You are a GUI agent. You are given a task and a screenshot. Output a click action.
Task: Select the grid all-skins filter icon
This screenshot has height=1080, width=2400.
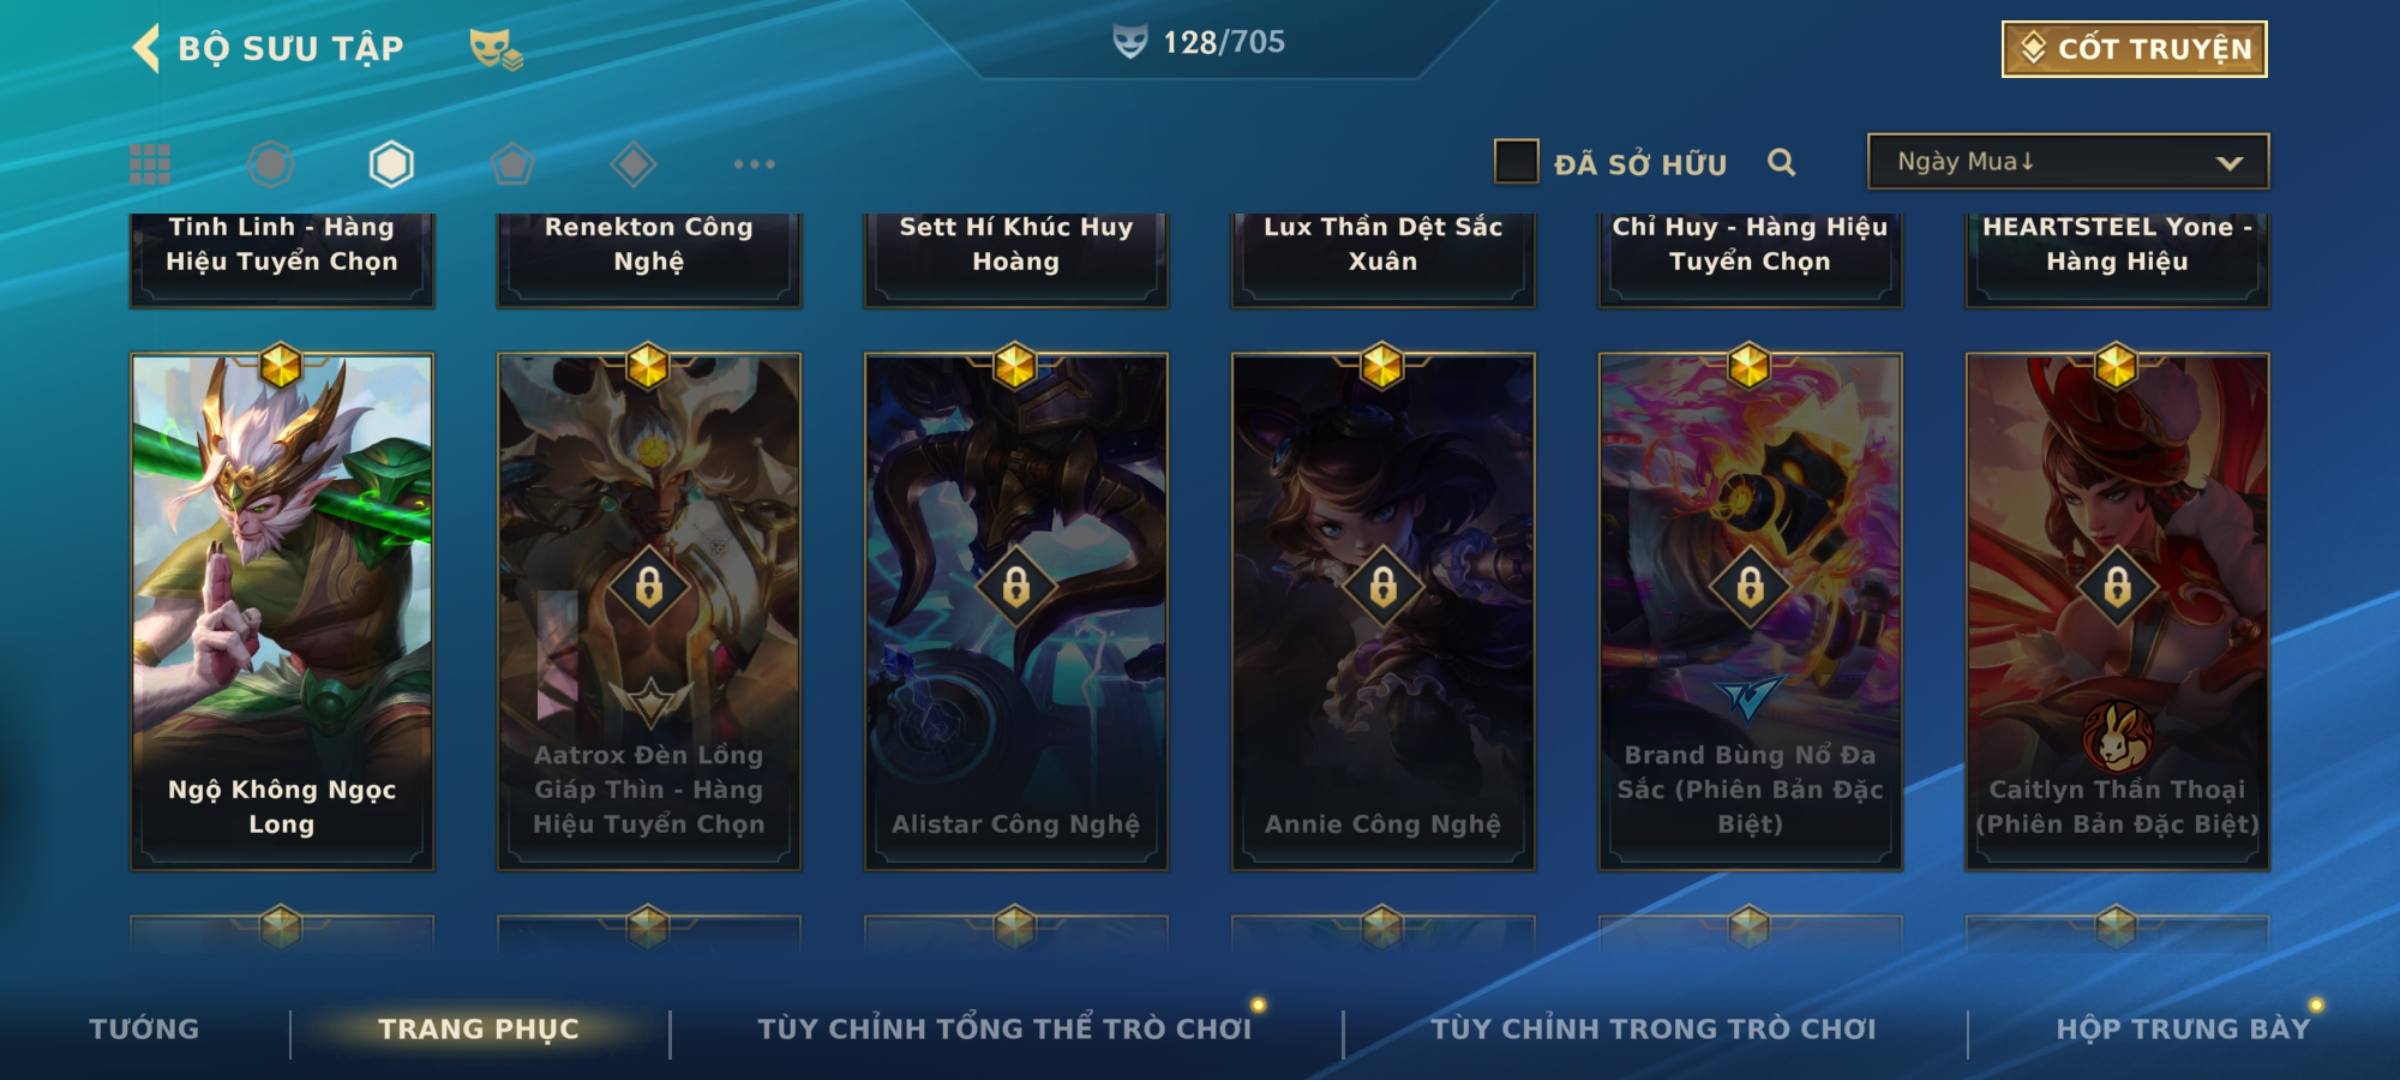coord(150,164)
